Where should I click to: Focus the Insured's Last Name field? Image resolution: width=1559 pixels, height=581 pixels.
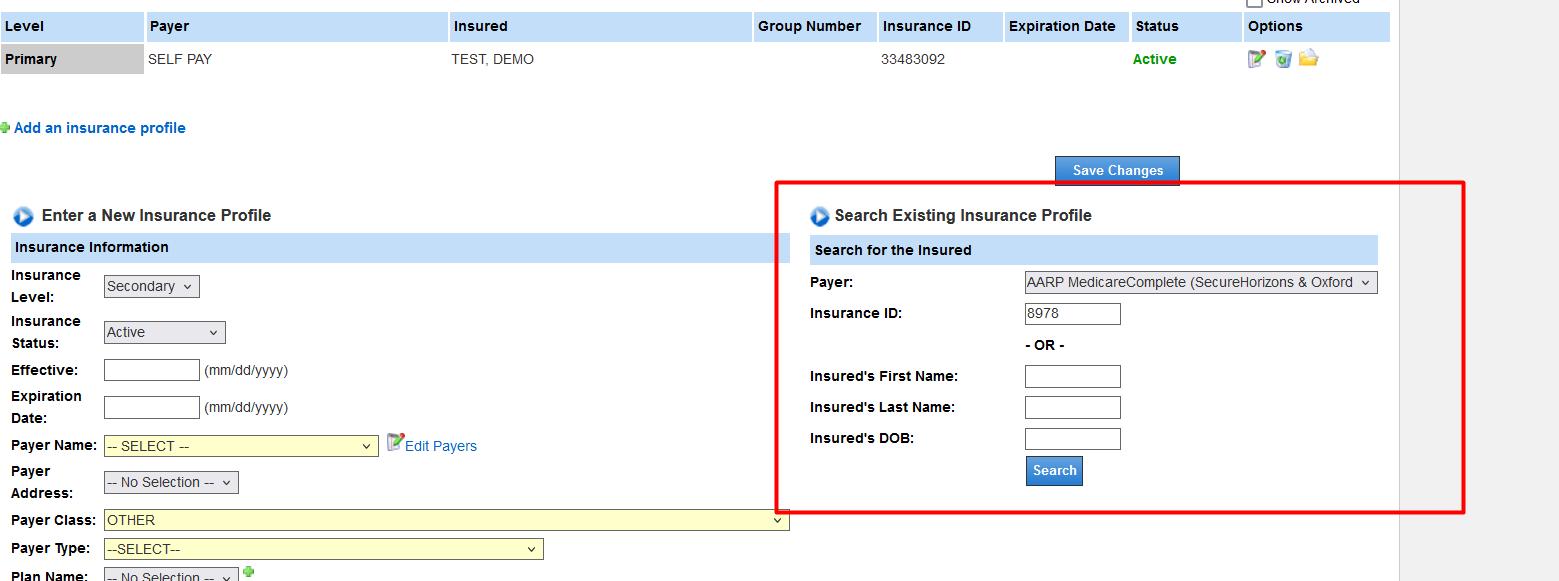click(1072, 408)
